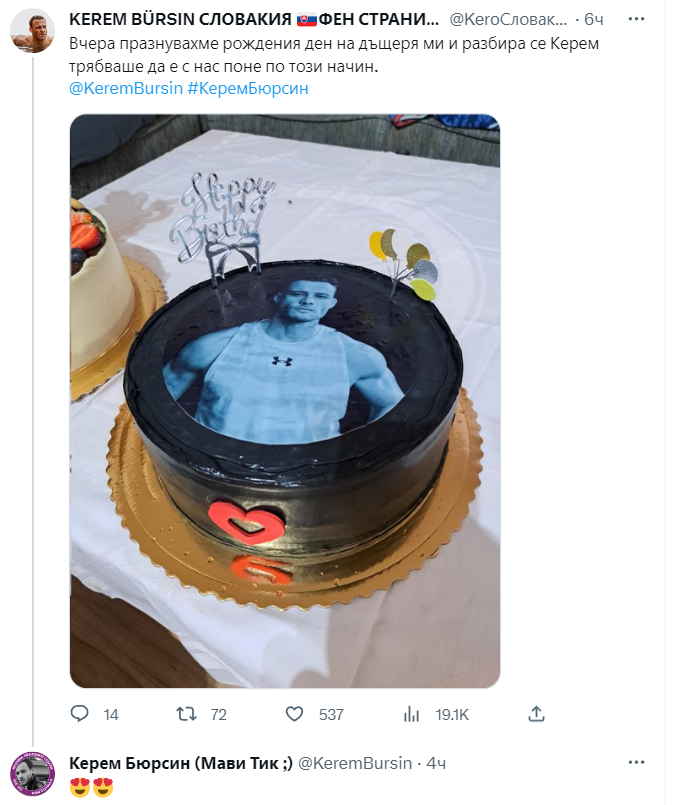The height and width of the screenshot is (805, 674).
Task: Follow the @KeremBursin mention in the tweet text
Action: tap(124, 88)
